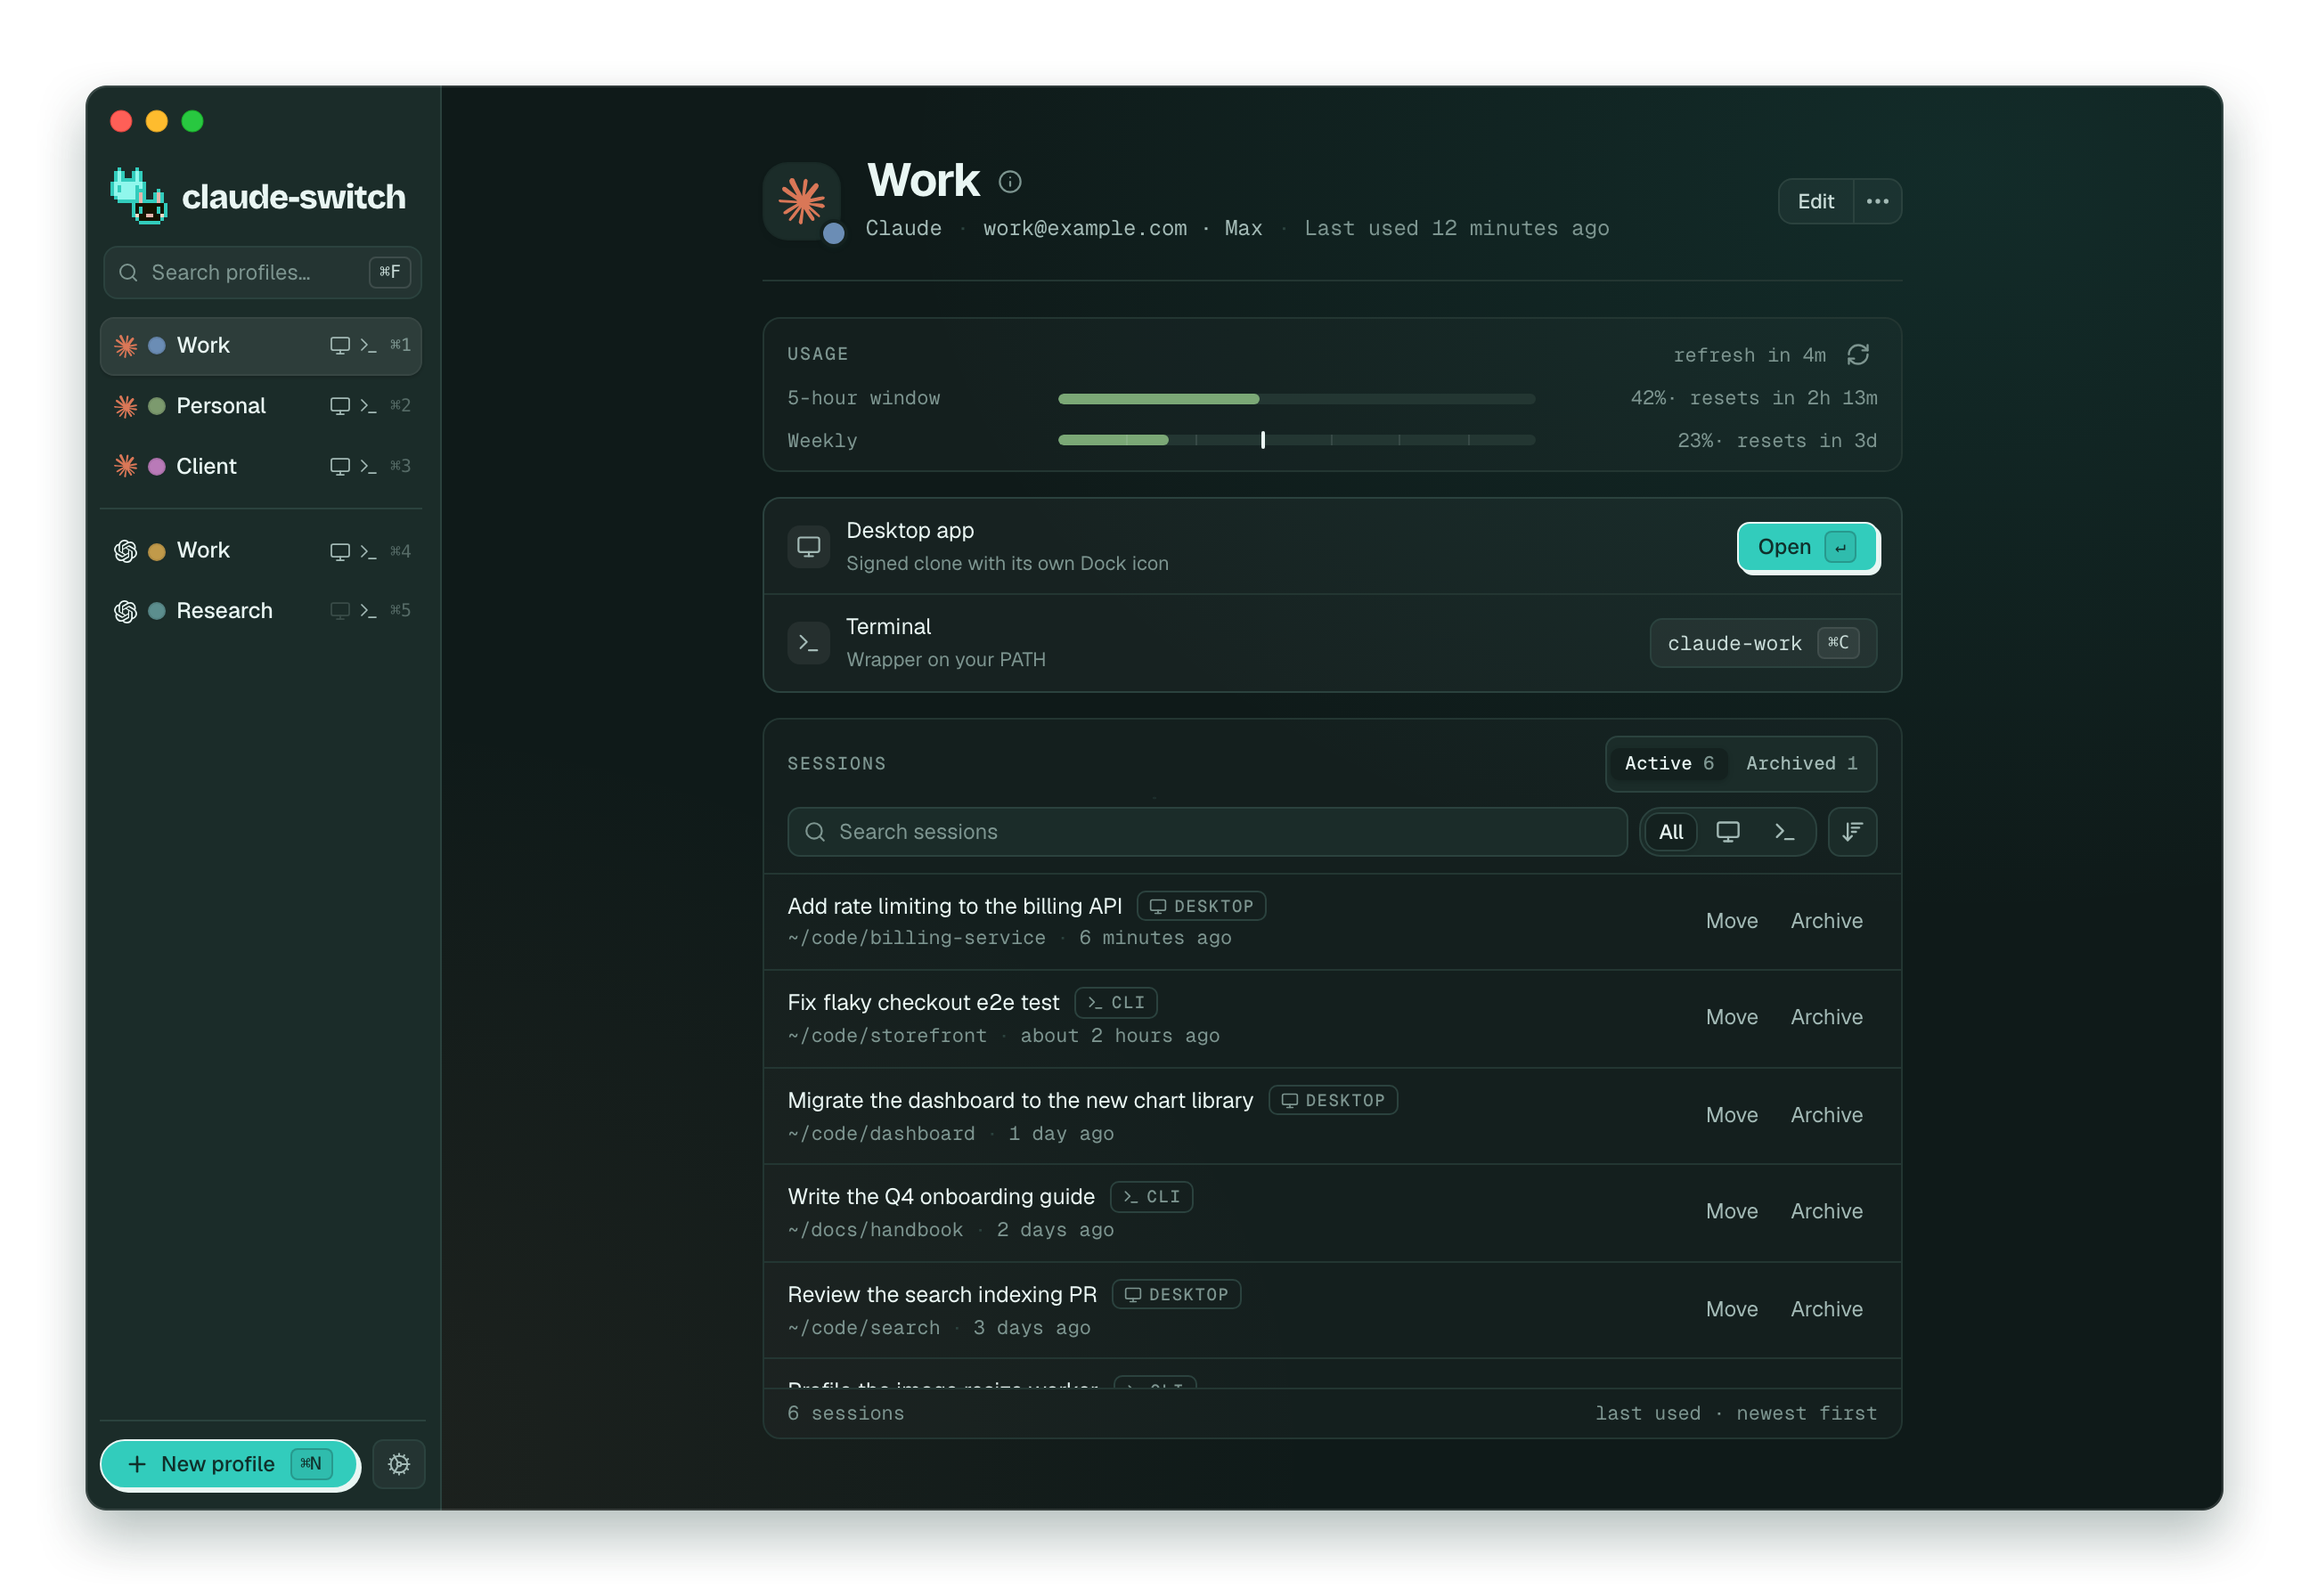Switch to the Archived sessions tab

(x=1802, y=764)
